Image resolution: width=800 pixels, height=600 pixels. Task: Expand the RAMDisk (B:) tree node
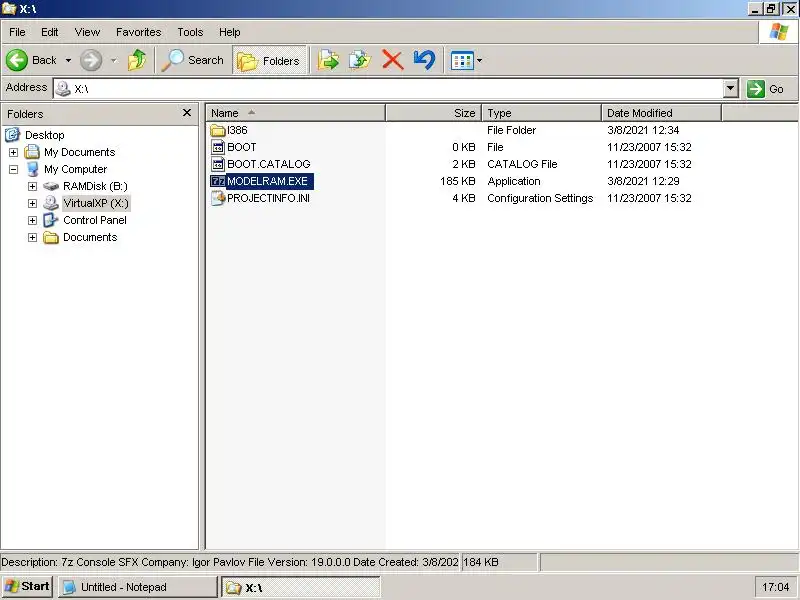click(32, 186)
